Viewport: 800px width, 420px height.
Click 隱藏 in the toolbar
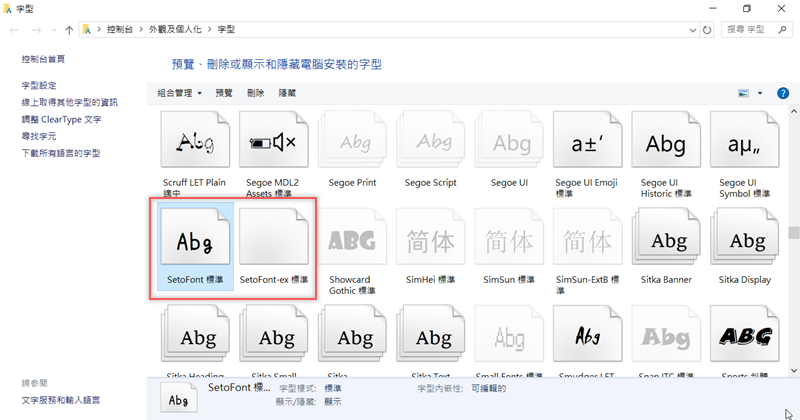pyautogui.click(x=287, y=93)
